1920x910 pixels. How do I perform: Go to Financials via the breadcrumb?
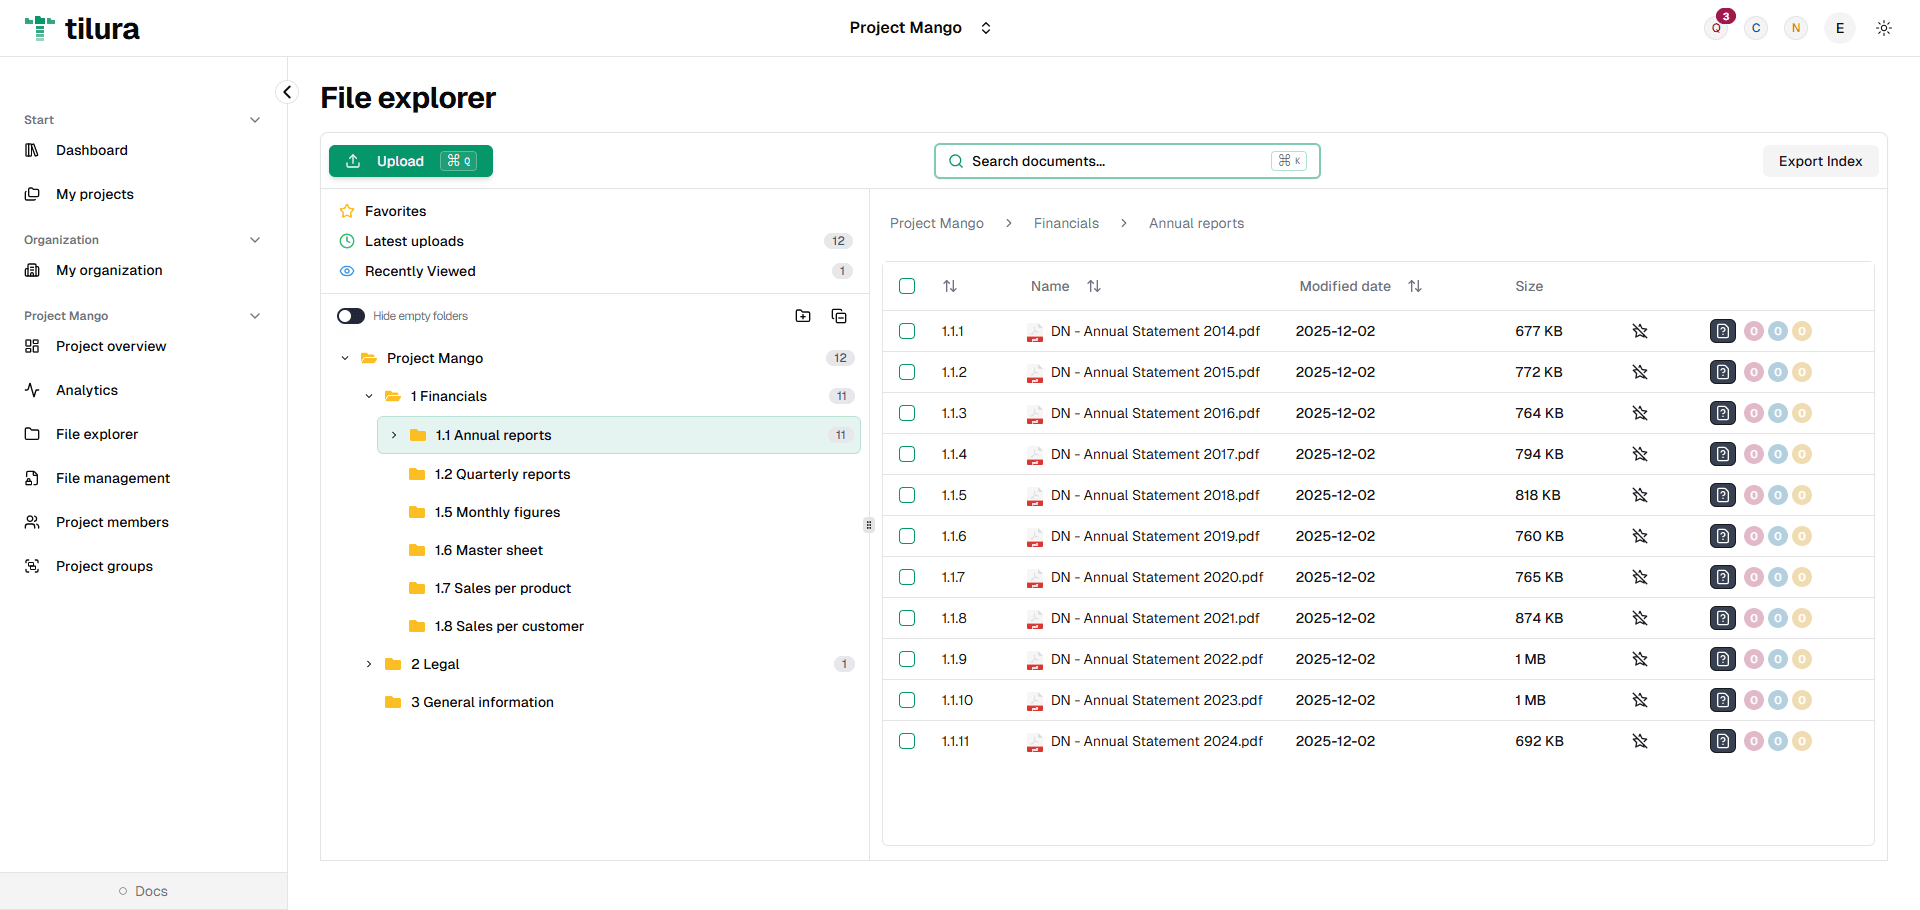coord(1065,223)
